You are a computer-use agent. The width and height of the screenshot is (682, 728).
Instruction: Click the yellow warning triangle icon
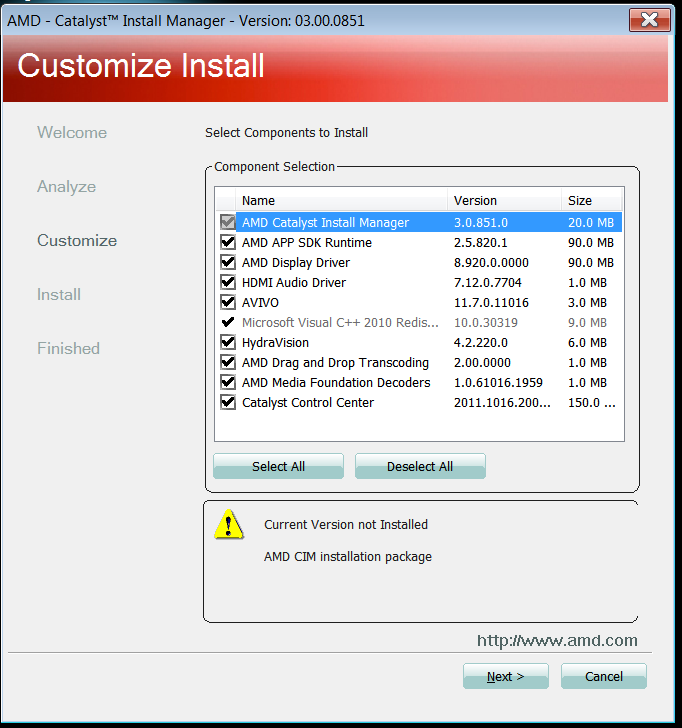pyautogui.click(x=228, y=524)
